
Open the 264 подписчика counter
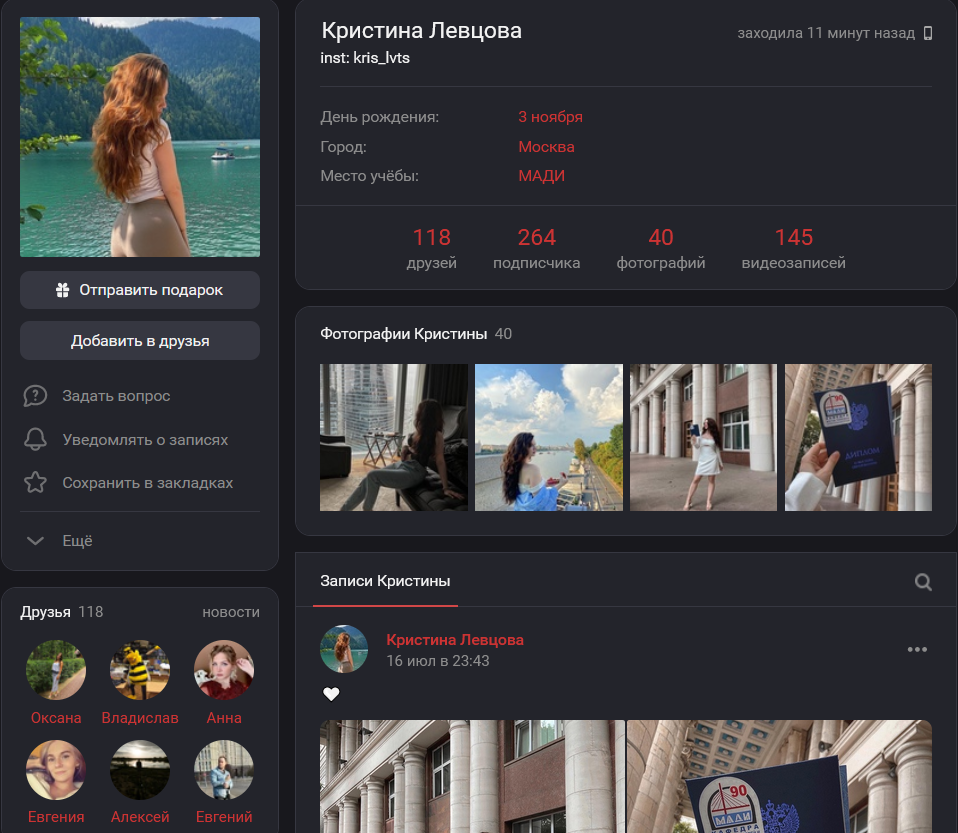coord(536,248)
